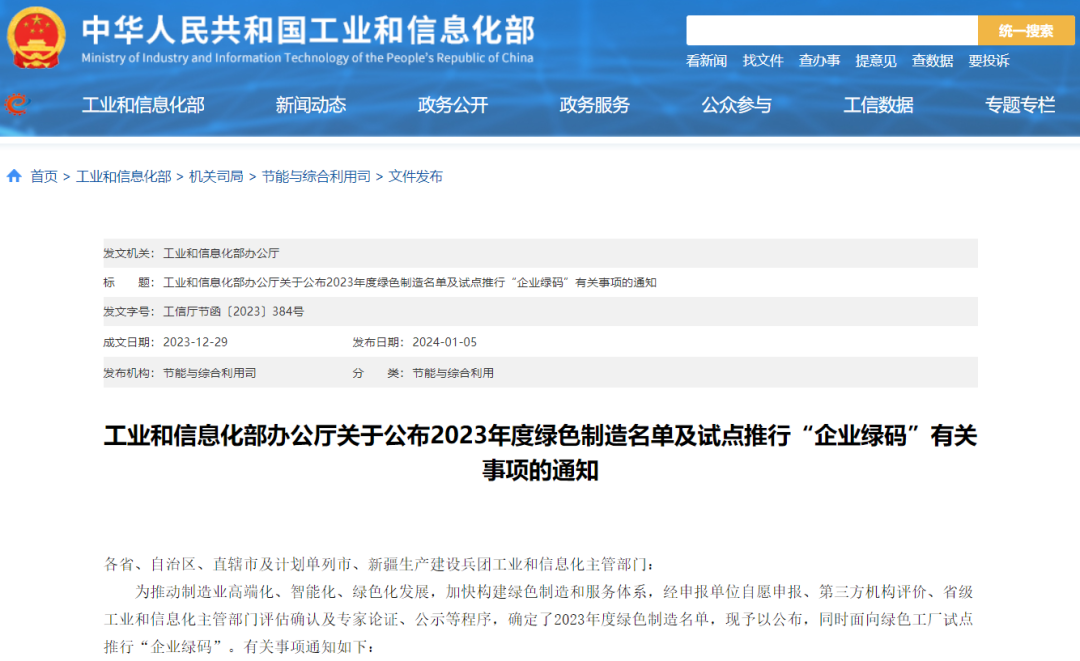Click the 统一搜索 search button

[x=1026, y=30]
